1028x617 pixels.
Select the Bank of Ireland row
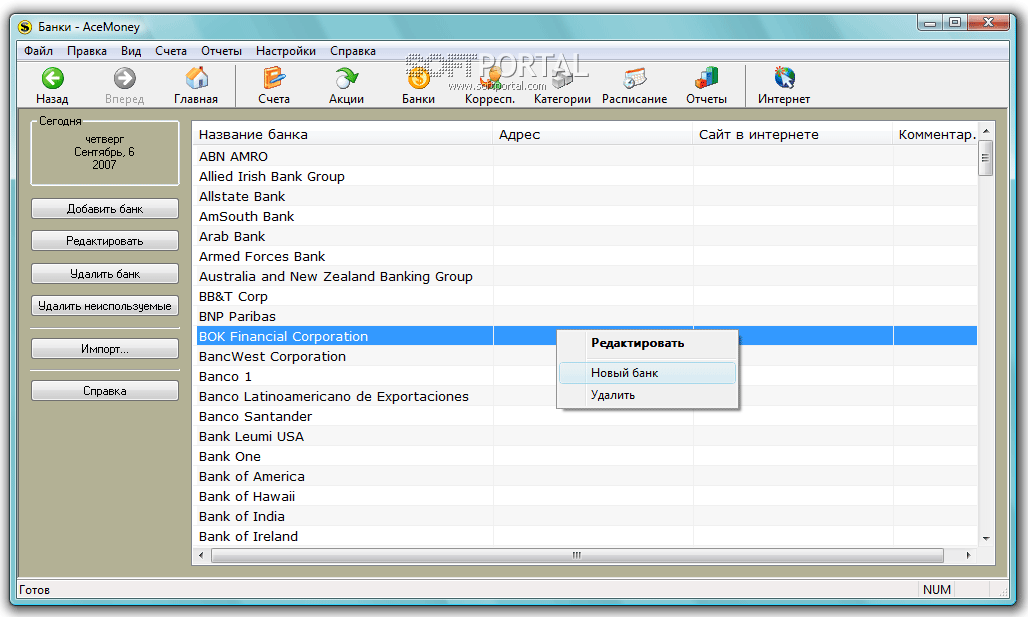[587, 536]
